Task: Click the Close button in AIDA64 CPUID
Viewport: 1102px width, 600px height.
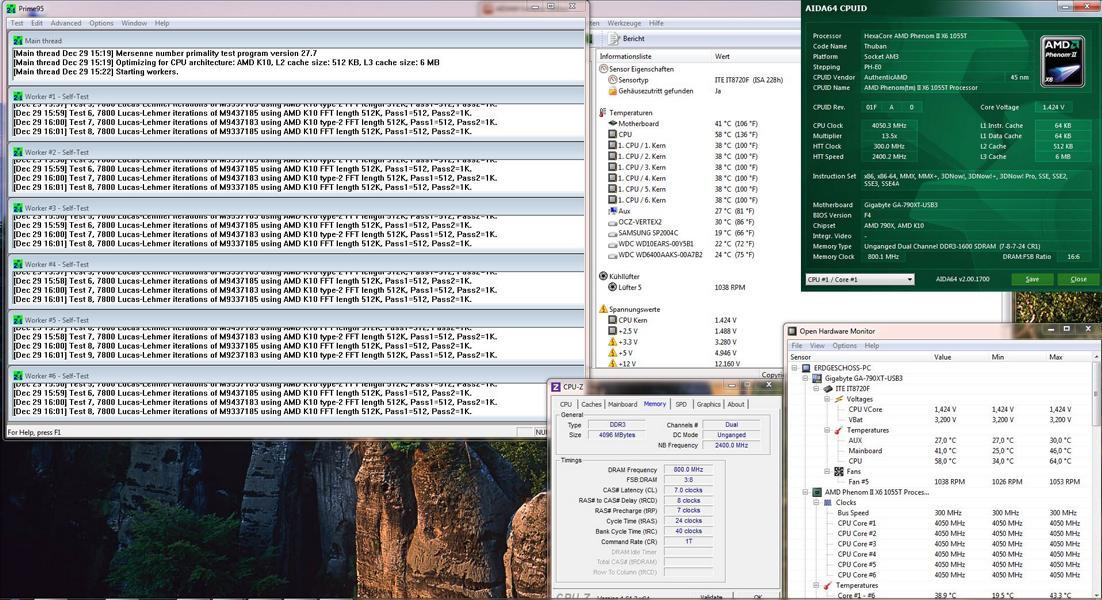Action: (x=1079, y=279)
